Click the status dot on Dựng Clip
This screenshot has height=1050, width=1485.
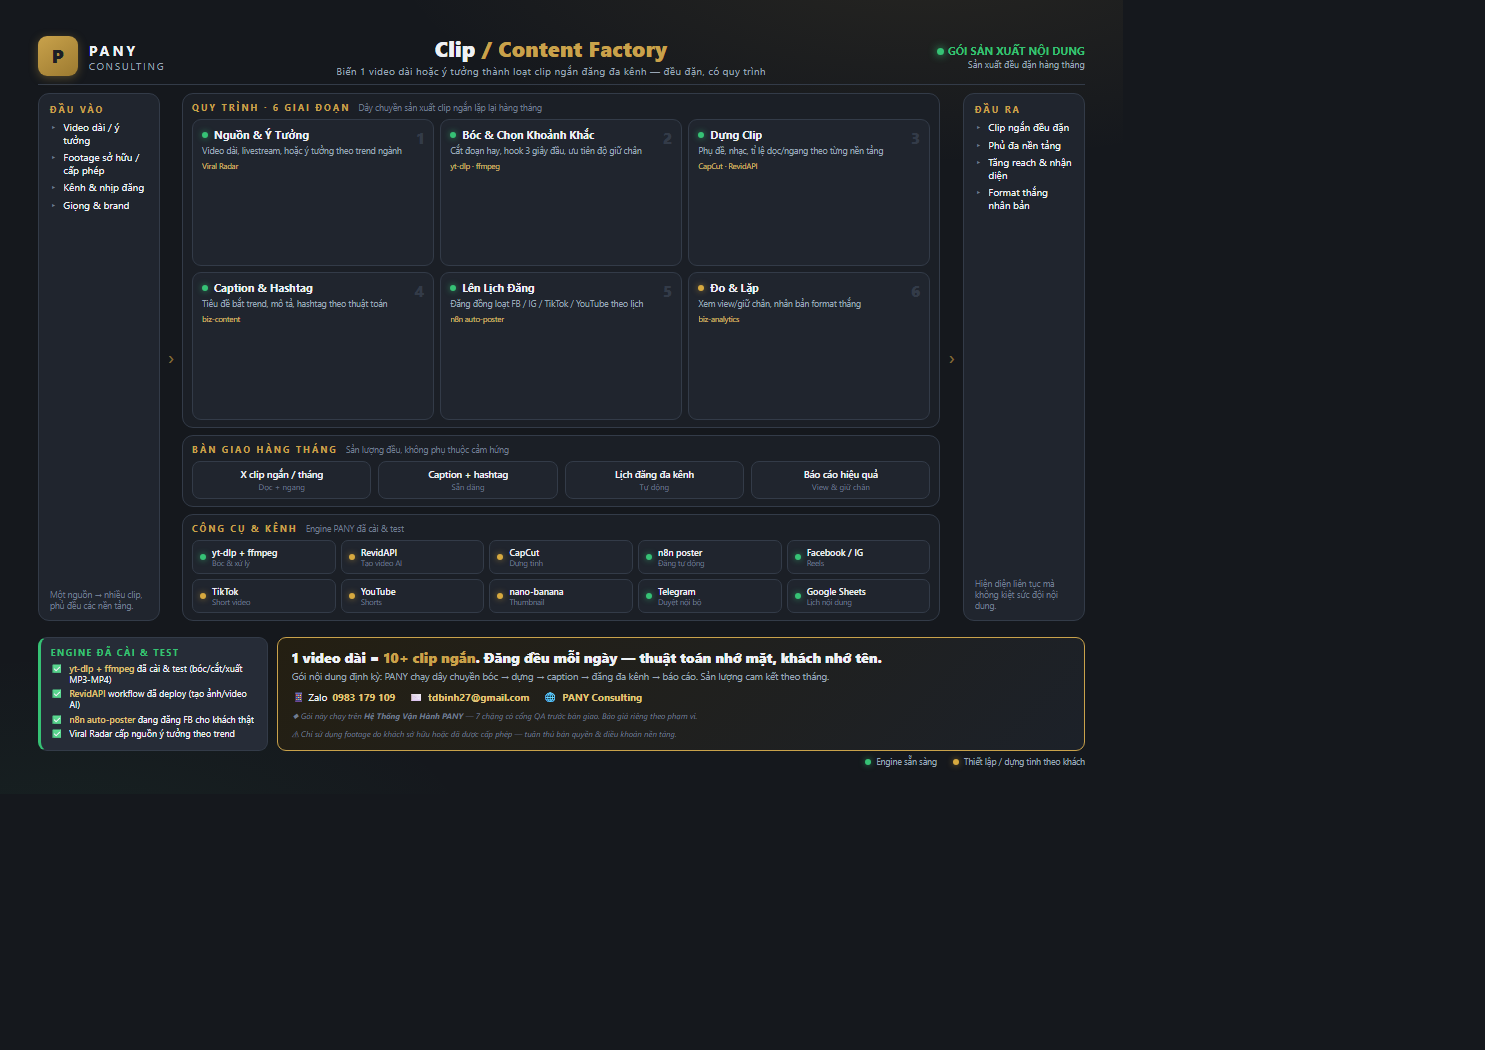coord(701,135)
